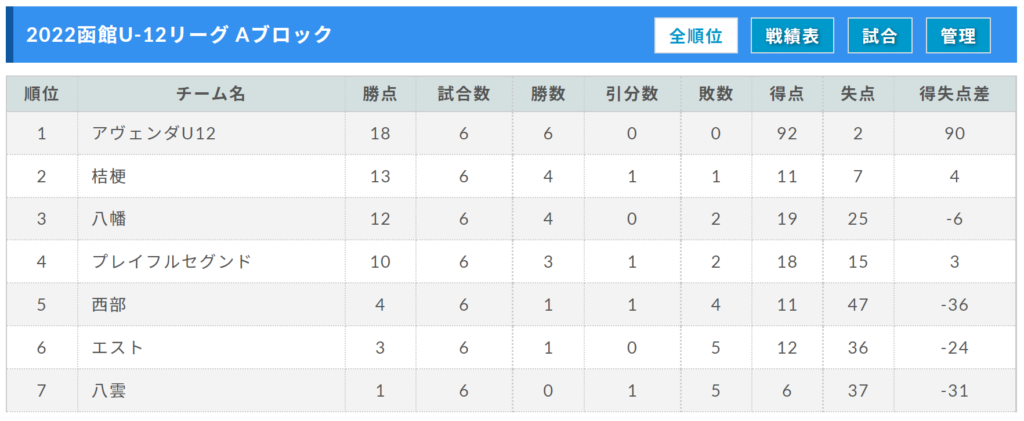Screen dimensions: 1024x421
Task: Click the 管理 button
Action: click(958, 36)
